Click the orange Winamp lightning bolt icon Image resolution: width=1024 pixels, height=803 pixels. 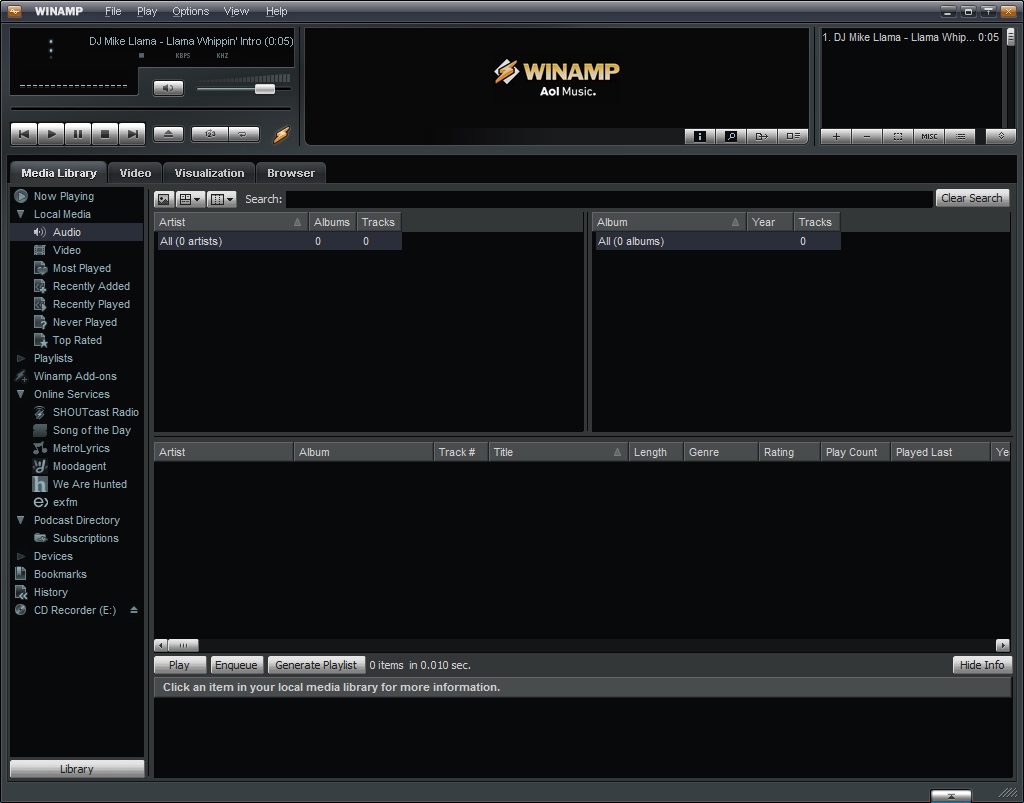coord(281,134)
